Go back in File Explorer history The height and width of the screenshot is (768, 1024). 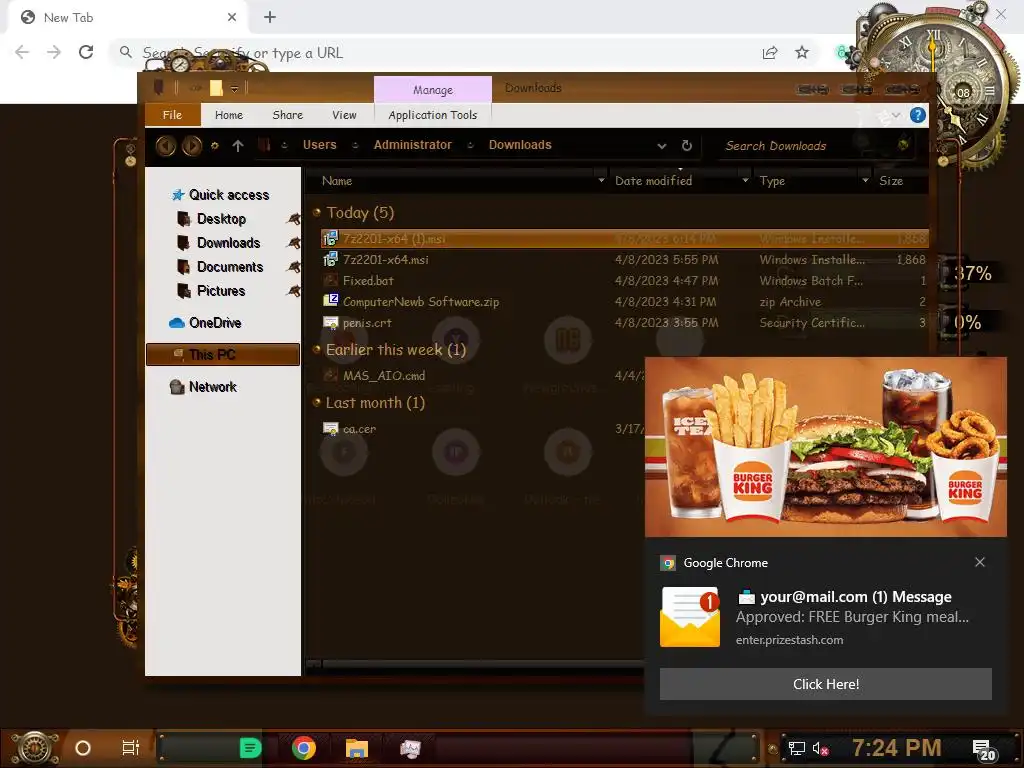(x=165, y=146)
